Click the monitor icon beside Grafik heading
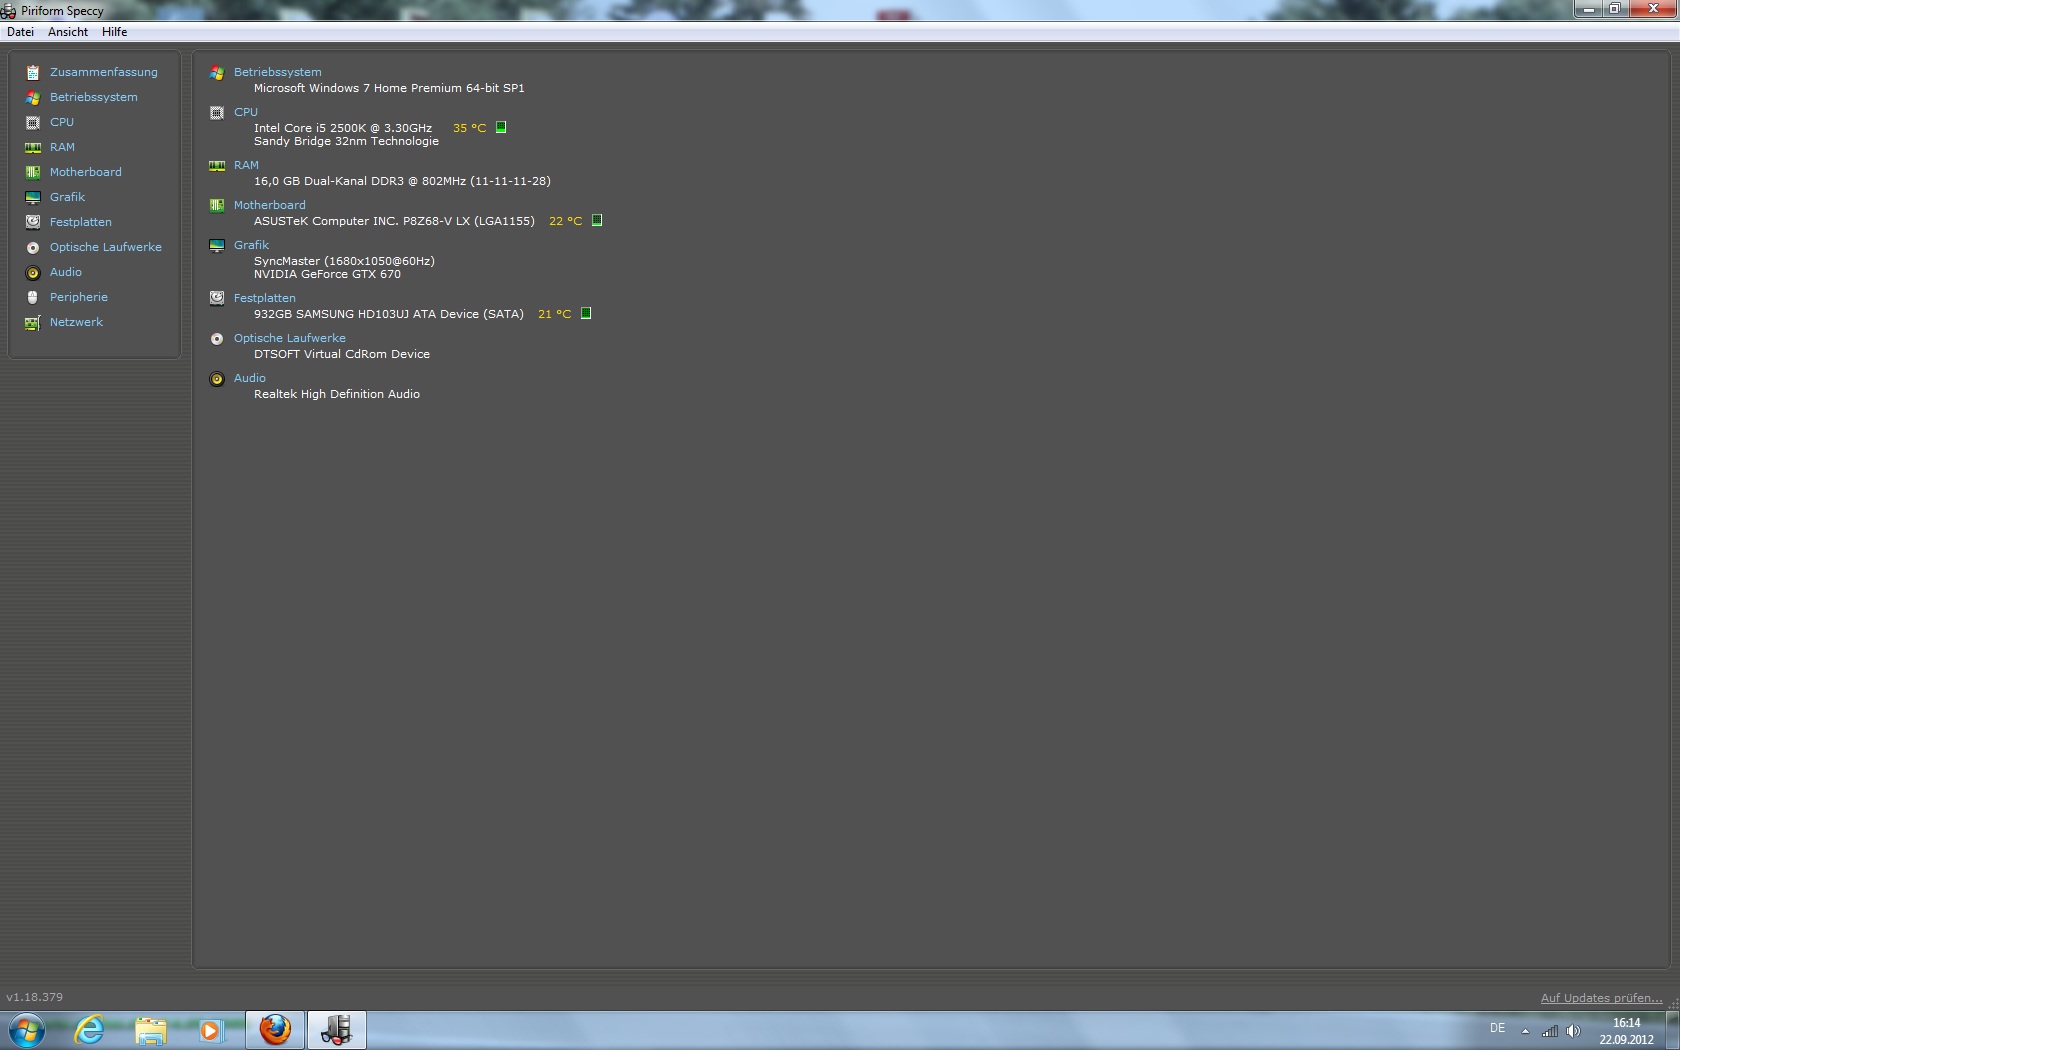This screenshot has width=2048, height=1050. pos(217,246)
